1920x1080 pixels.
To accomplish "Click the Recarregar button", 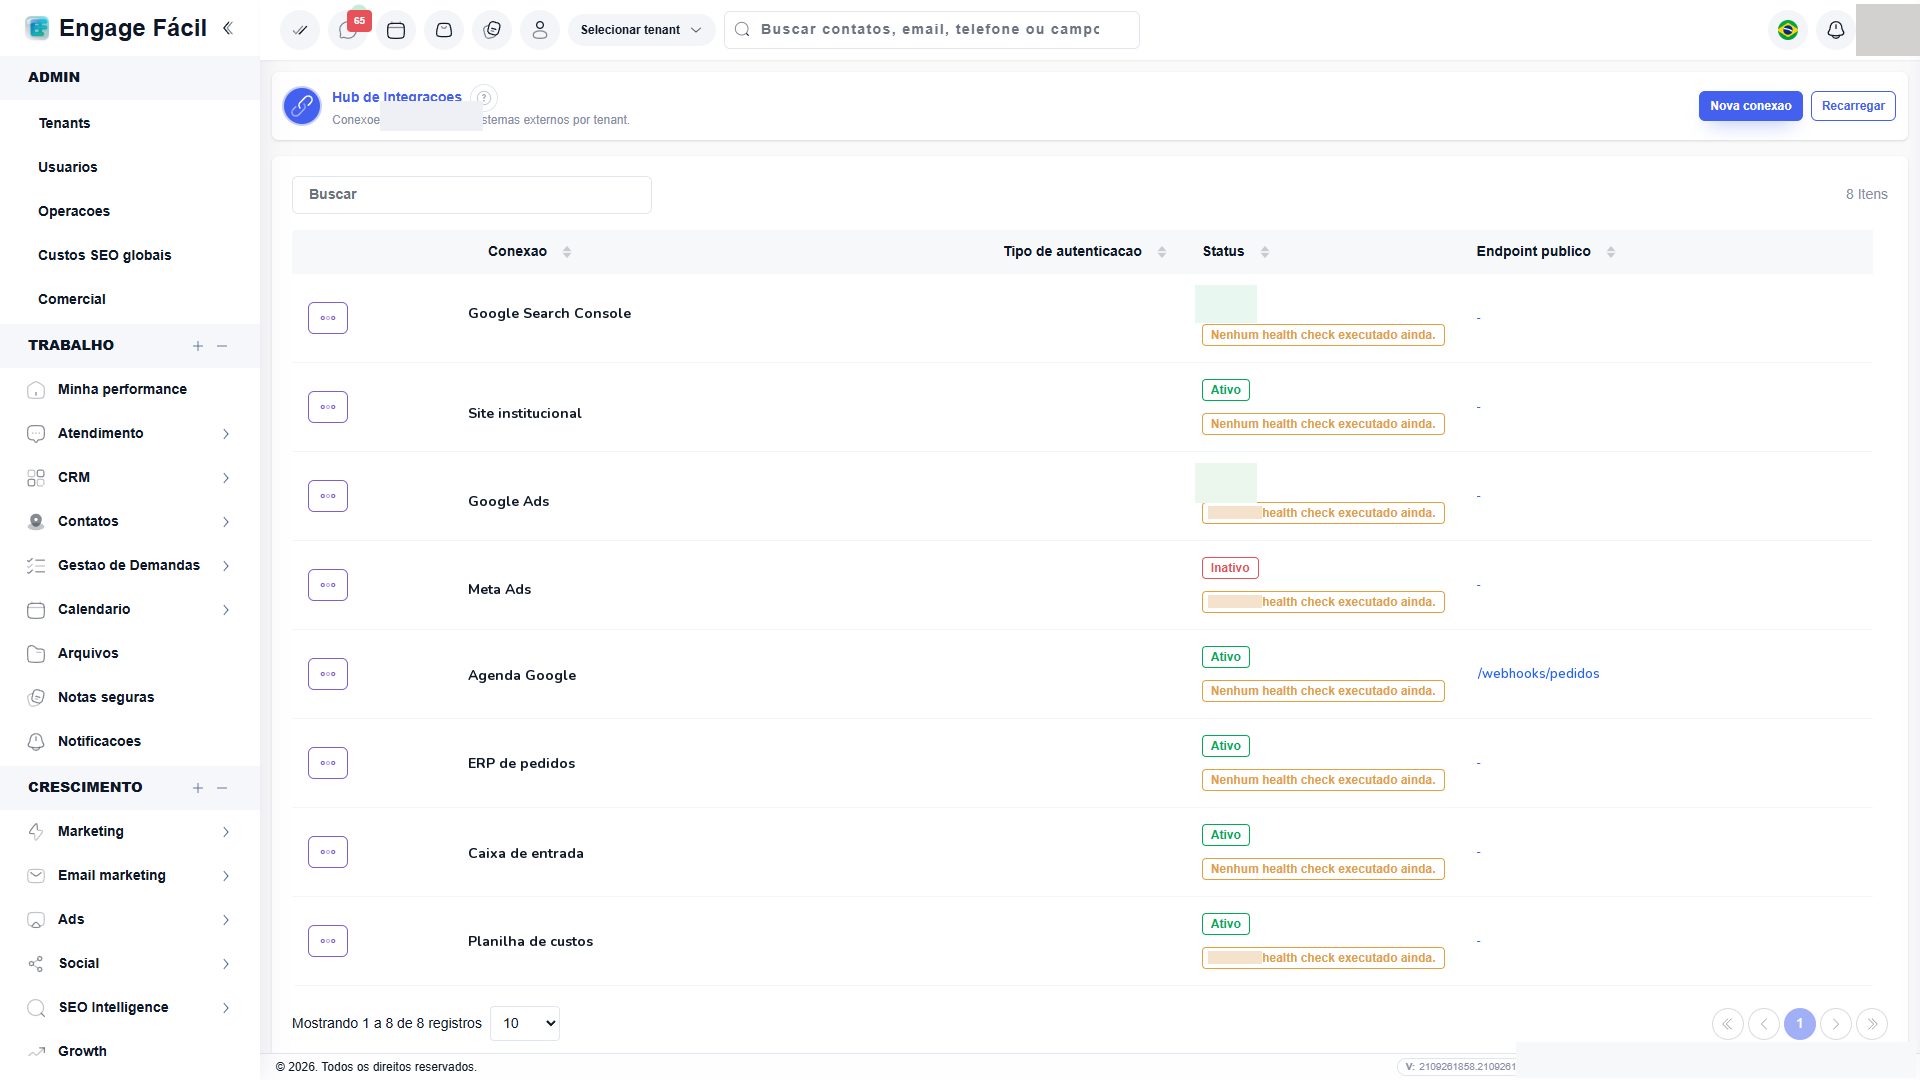I will [x=1853, y=106].
